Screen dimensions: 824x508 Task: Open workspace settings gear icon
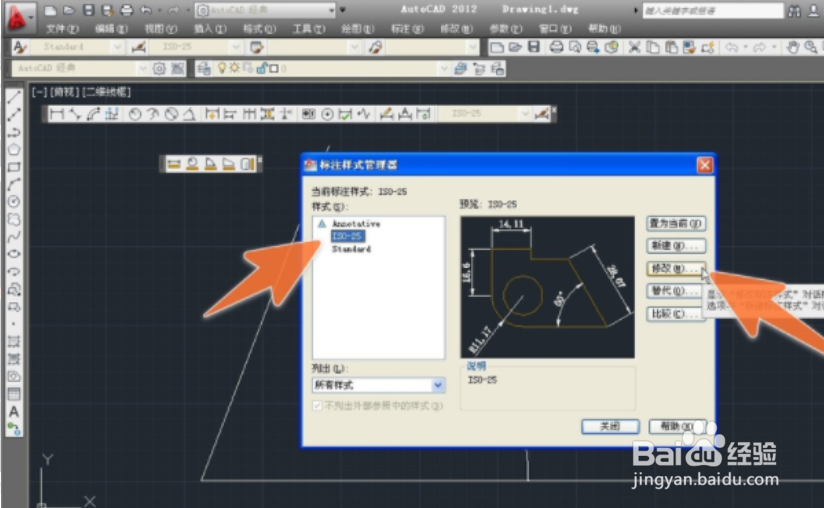(x=159, y=68)
